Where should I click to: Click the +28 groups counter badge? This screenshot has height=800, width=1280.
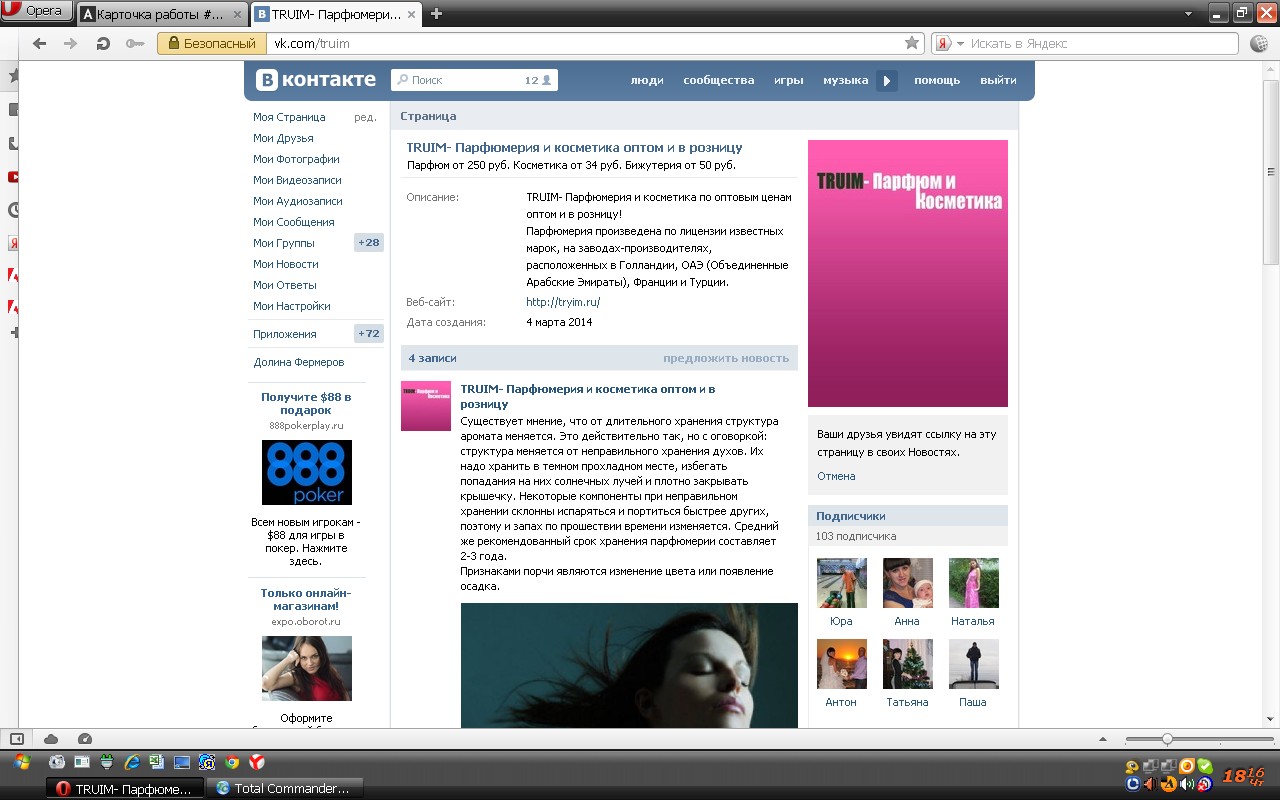pyautogui.click(x=369, y=243)
